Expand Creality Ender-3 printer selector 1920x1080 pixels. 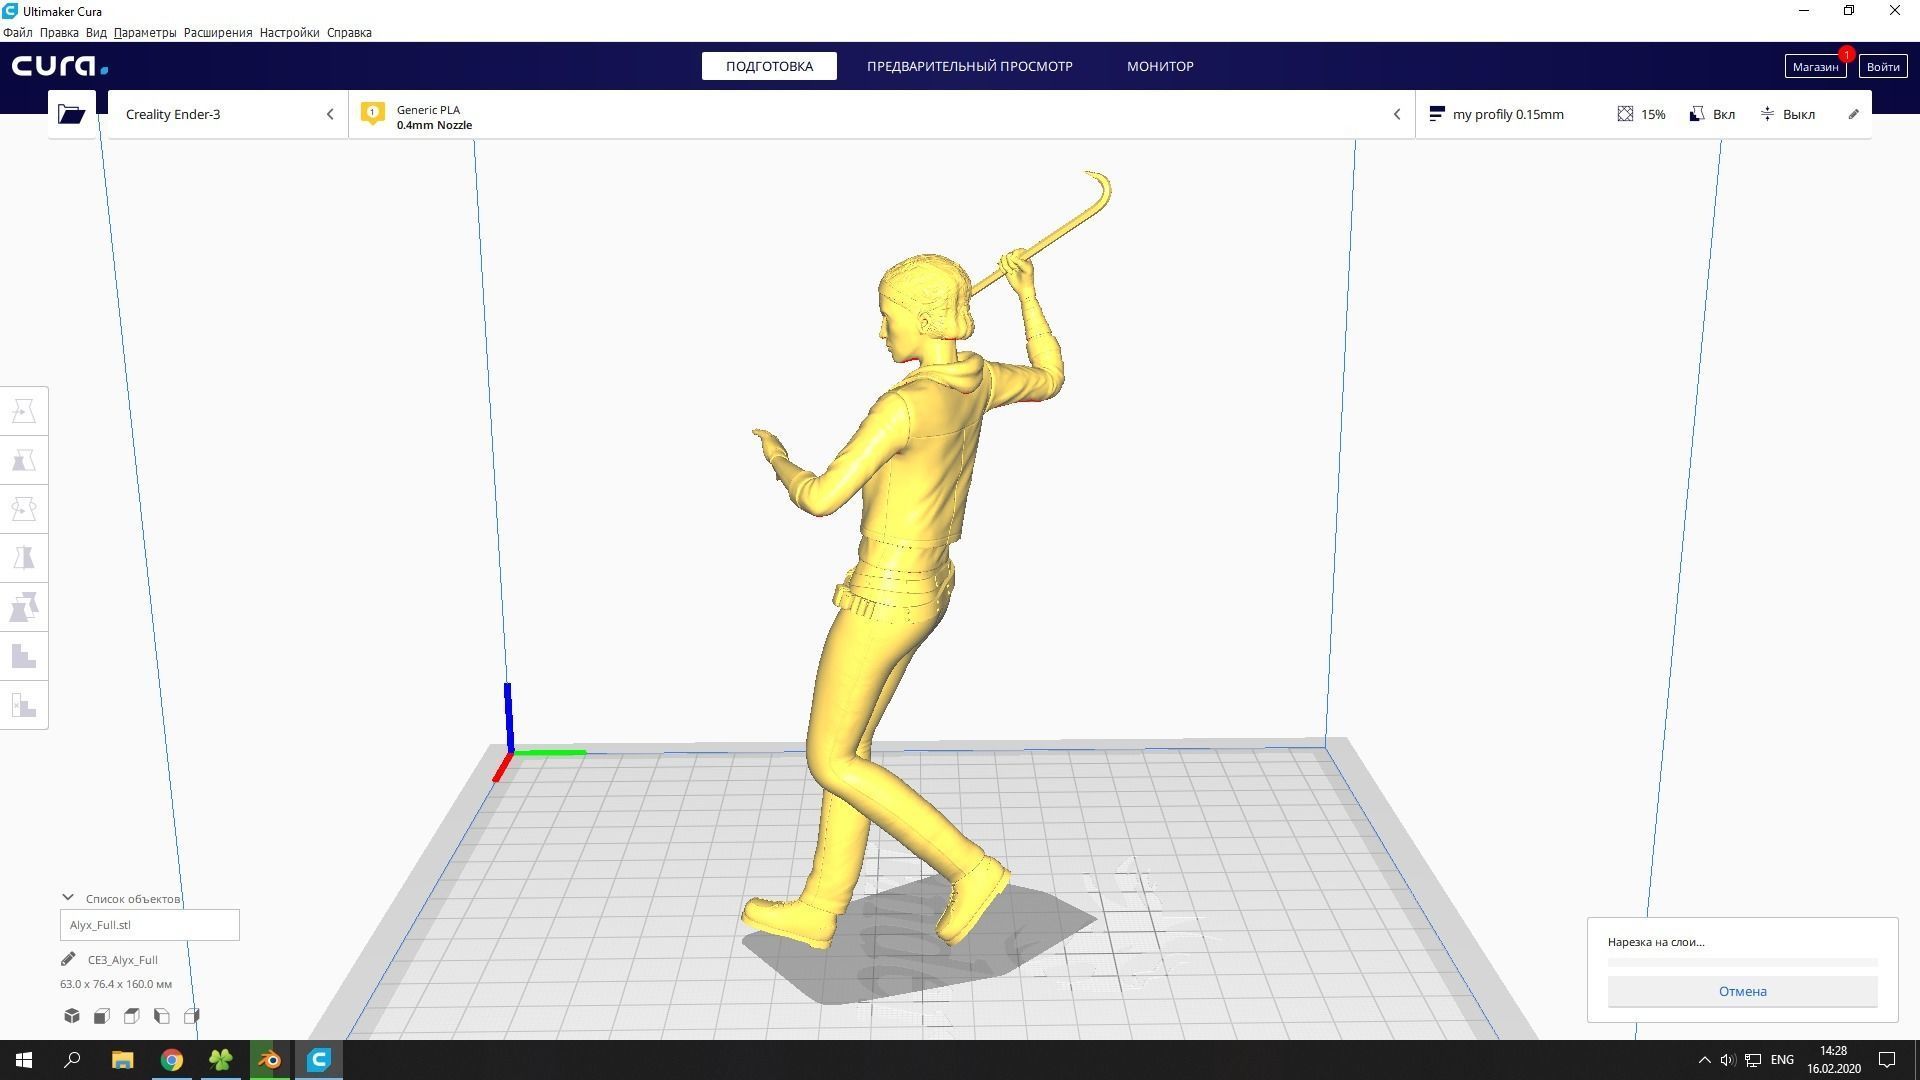coord(228,114)
